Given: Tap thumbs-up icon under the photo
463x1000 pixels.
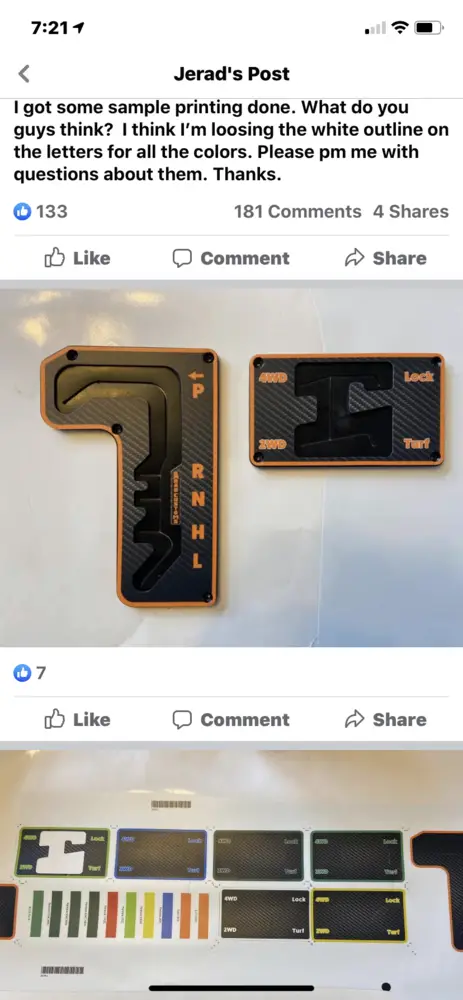Looking at the screenshot, I should [55, 719].
